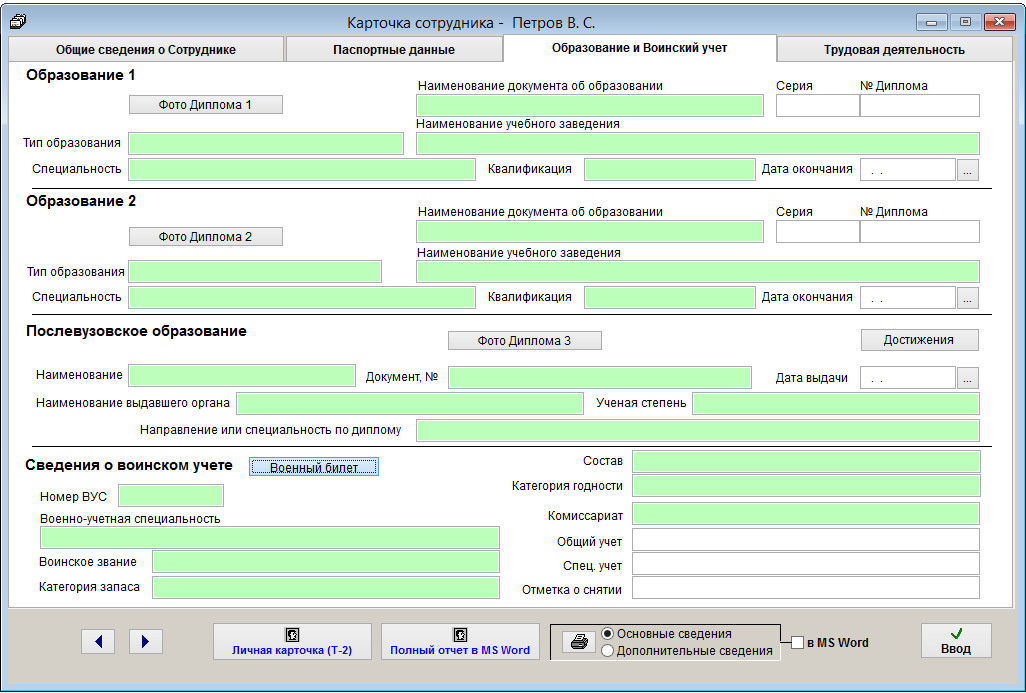This screenshot has height=693, width=1026.
Task: Click the Состав field
Action: (806, 461)
